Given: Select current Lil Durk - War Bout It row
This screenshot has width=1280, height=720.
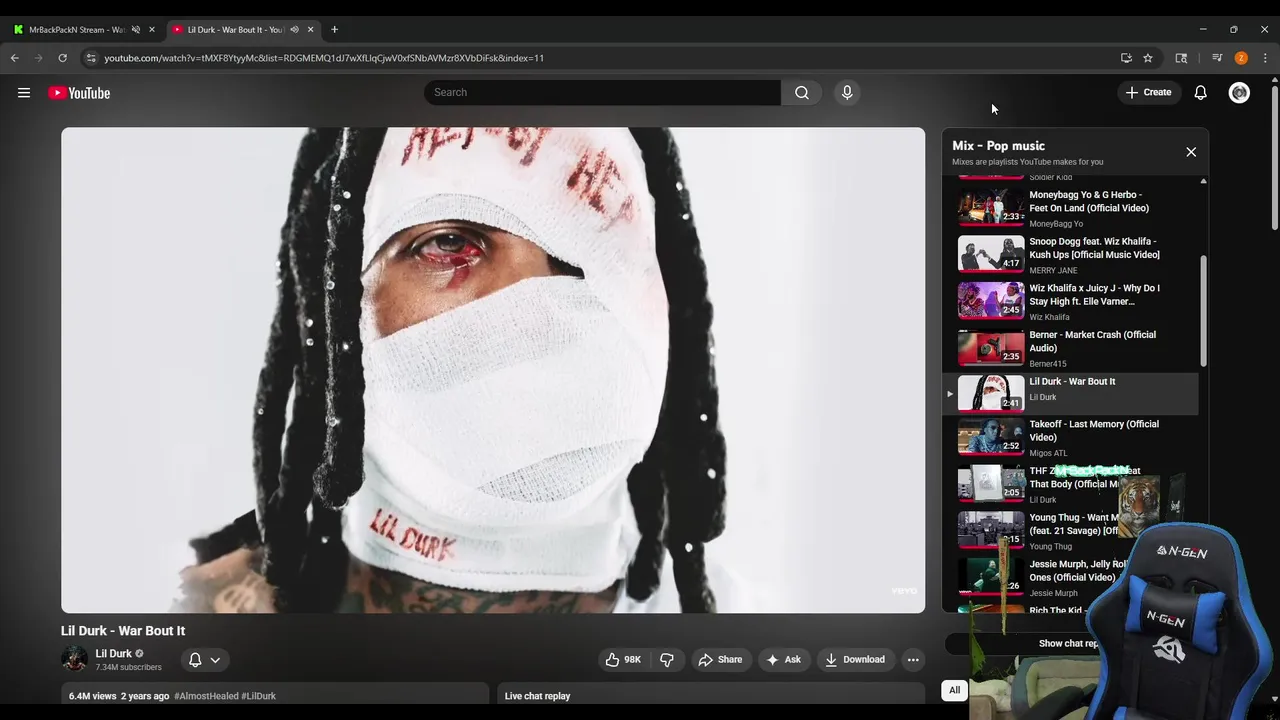Looking at the screenshot, I should pyautogui.click(x=1070, y=394).
